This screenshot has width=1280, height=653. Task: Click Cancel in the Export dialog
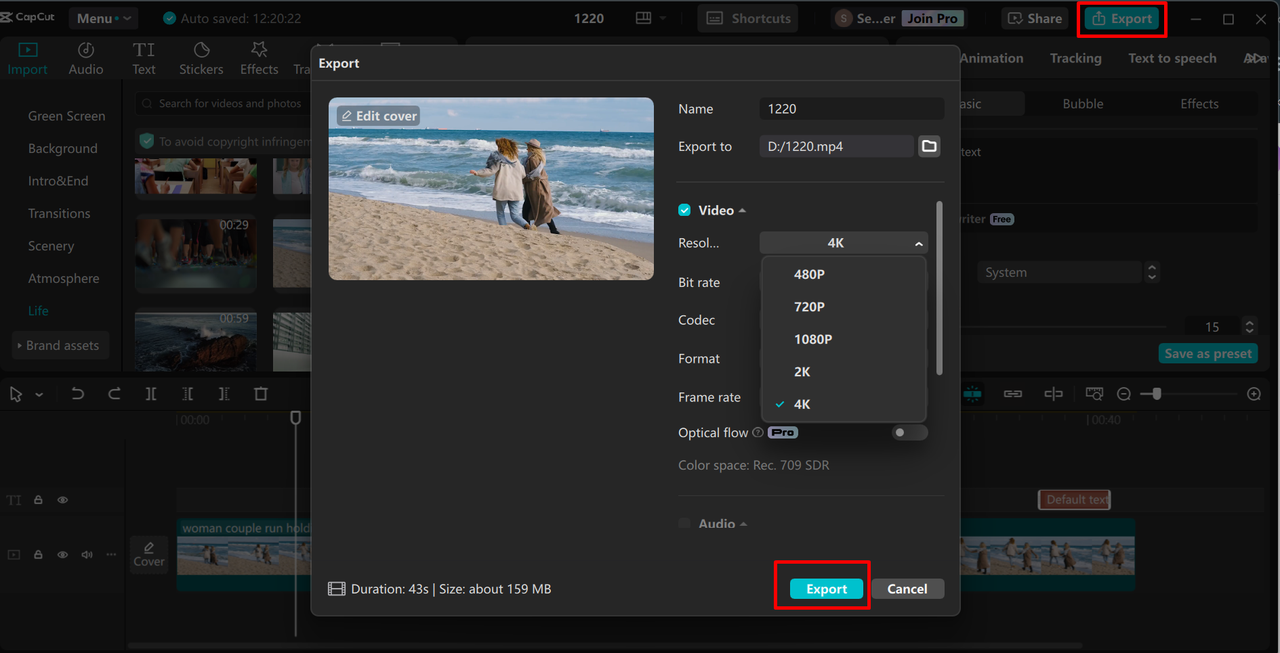907,589
